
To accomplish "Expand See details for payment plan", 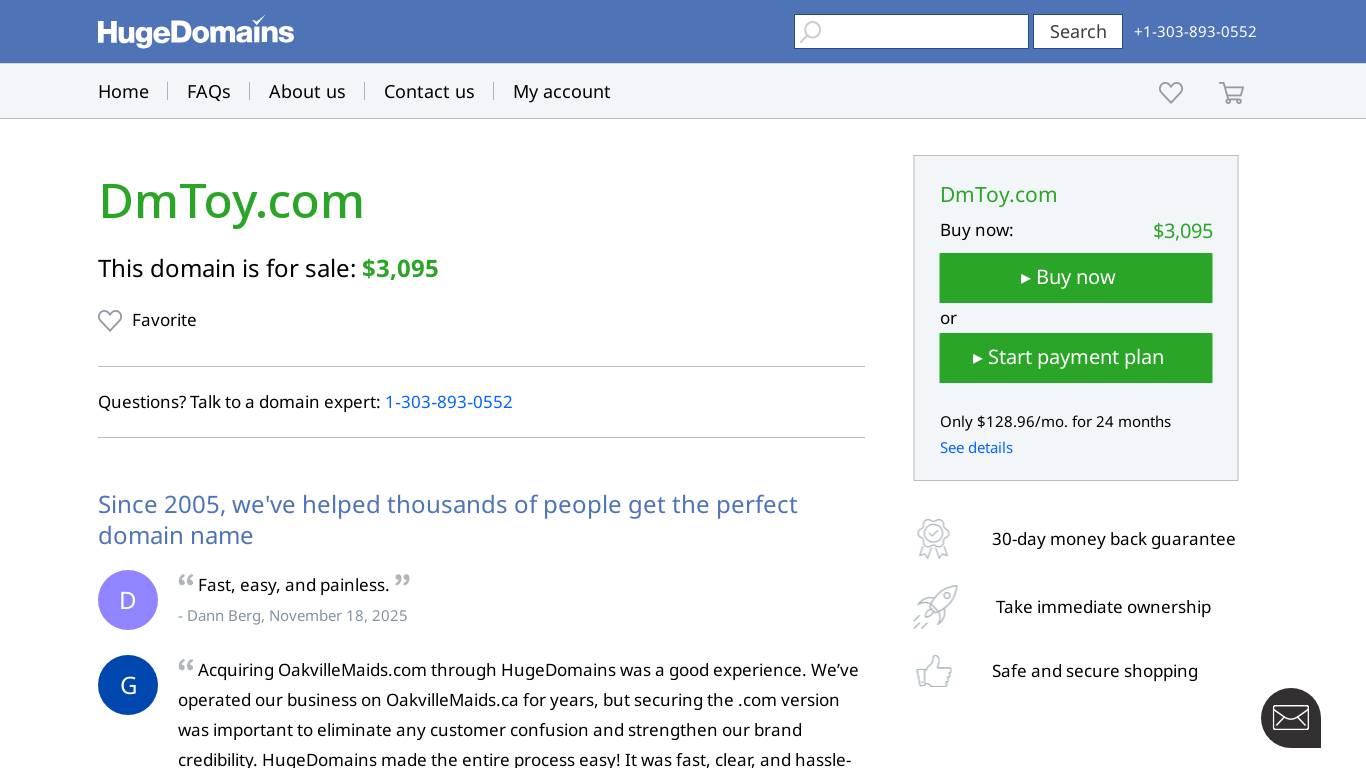I will [976, 447].
